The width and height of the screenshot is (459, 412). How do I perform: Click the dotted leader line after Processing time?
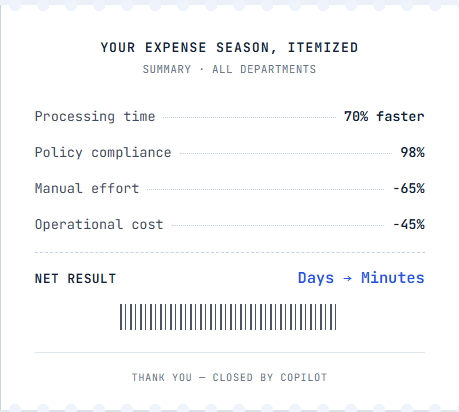pyautogui.click(x=249, y=117)
